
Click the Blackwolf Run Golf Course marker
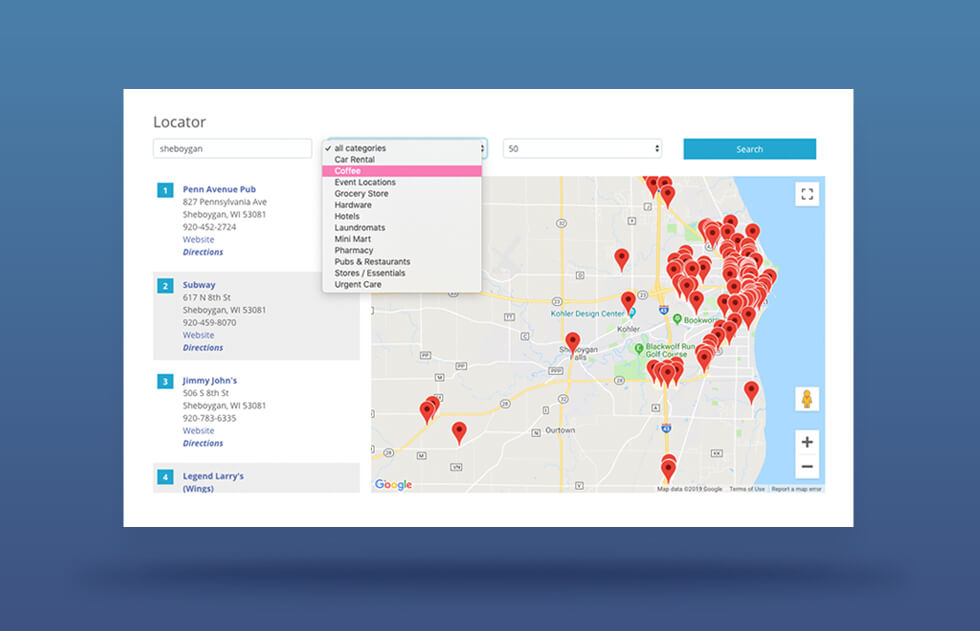(639, 349)
